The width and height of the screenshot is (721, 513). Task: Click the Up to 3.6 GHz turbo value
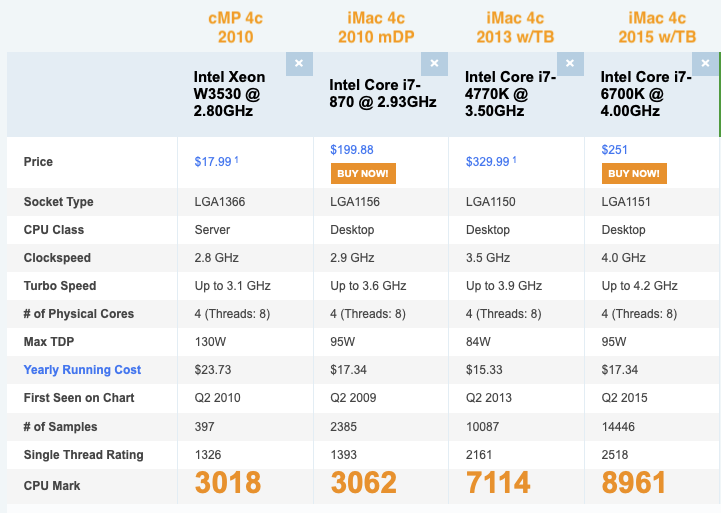(368, 286)
